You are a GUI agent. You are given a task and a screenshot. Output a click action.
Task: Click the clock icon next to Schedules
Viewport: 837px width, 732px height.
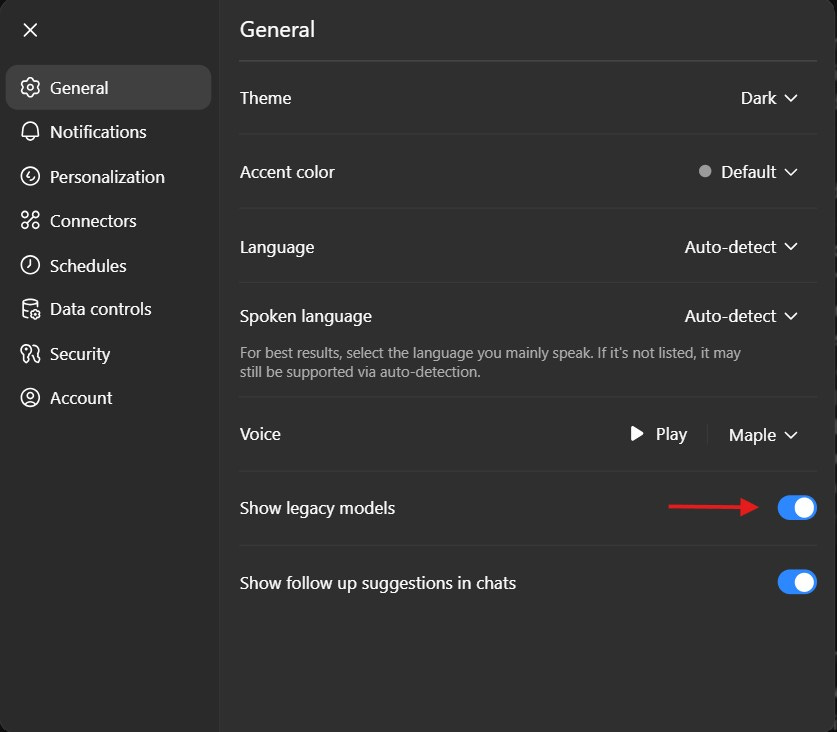[x=29, y=265]
